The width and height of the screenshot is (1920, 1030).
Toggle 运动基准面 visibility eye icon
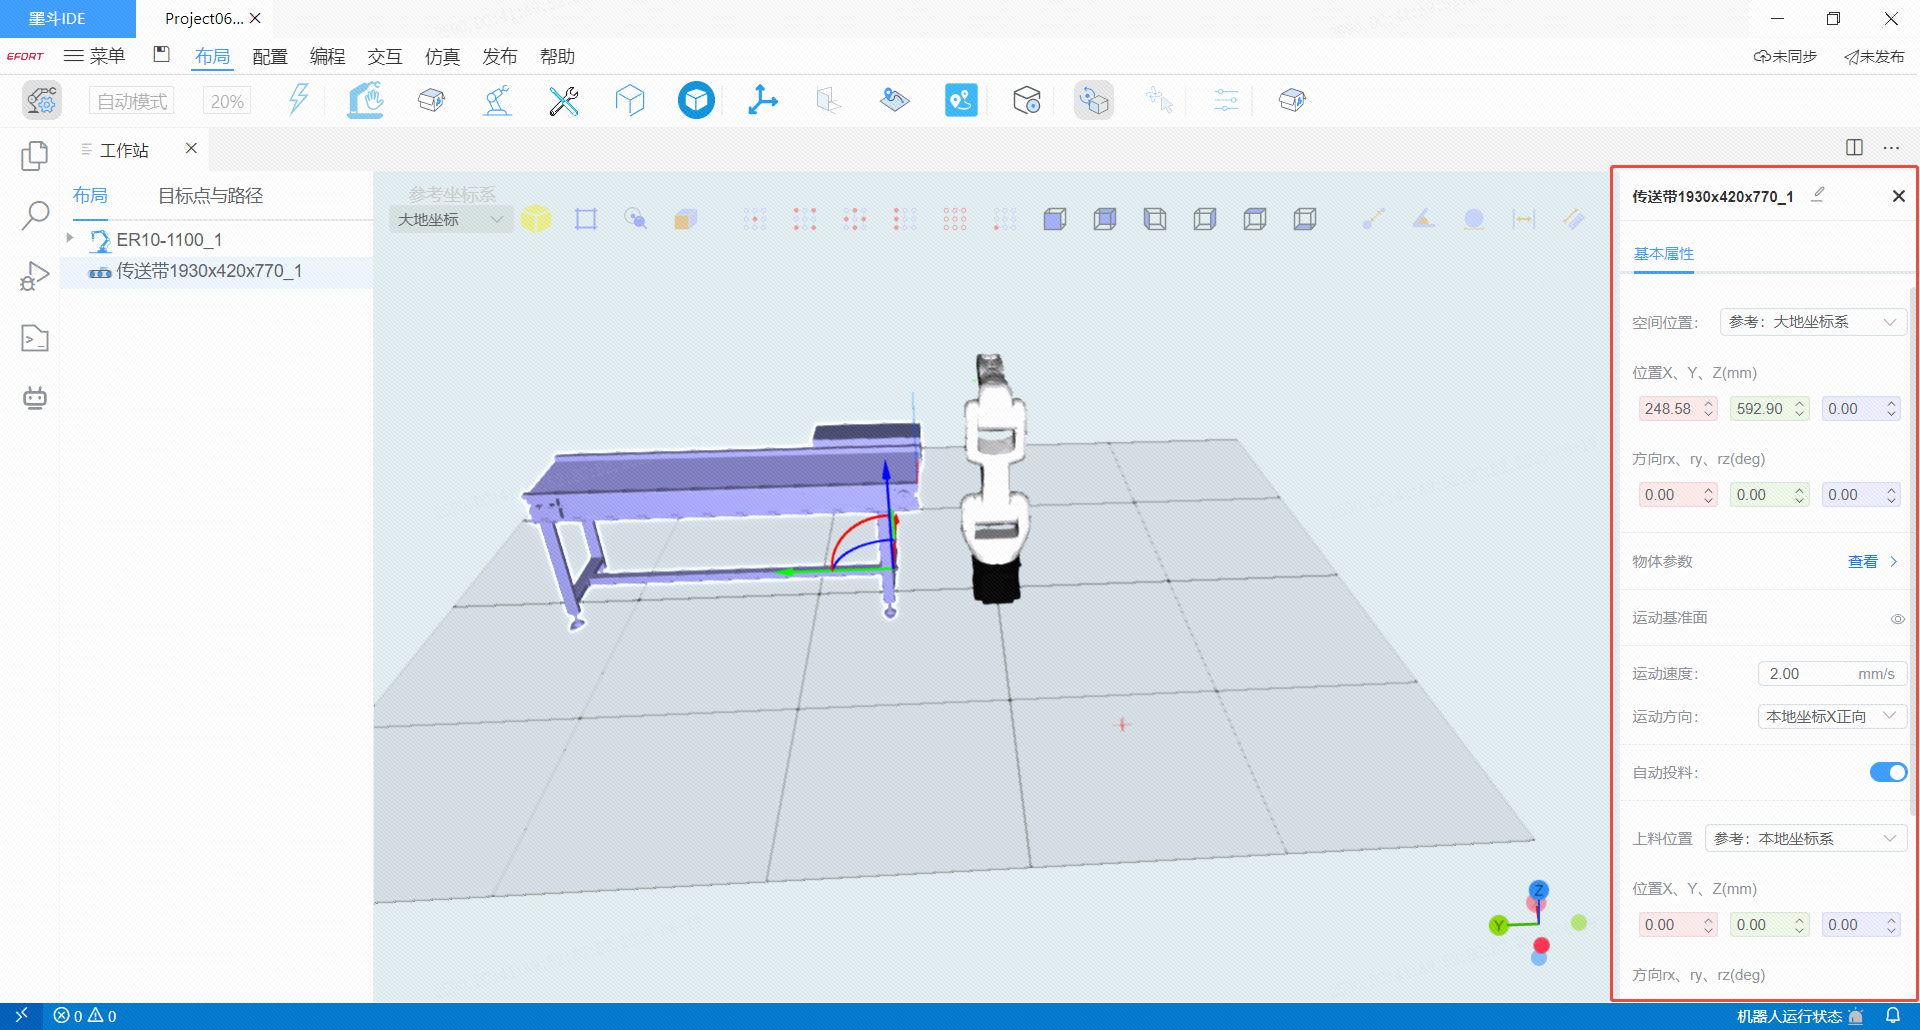coord(1897,619)
